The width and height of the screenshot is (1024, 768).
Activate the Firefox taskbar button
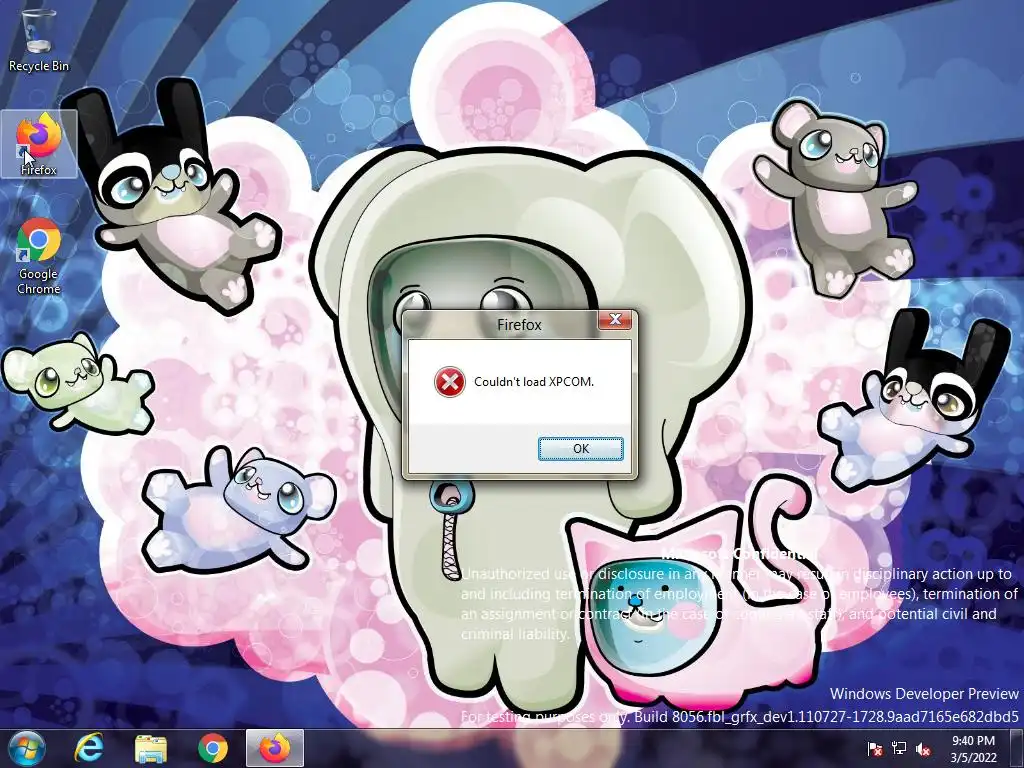[275, 748]
